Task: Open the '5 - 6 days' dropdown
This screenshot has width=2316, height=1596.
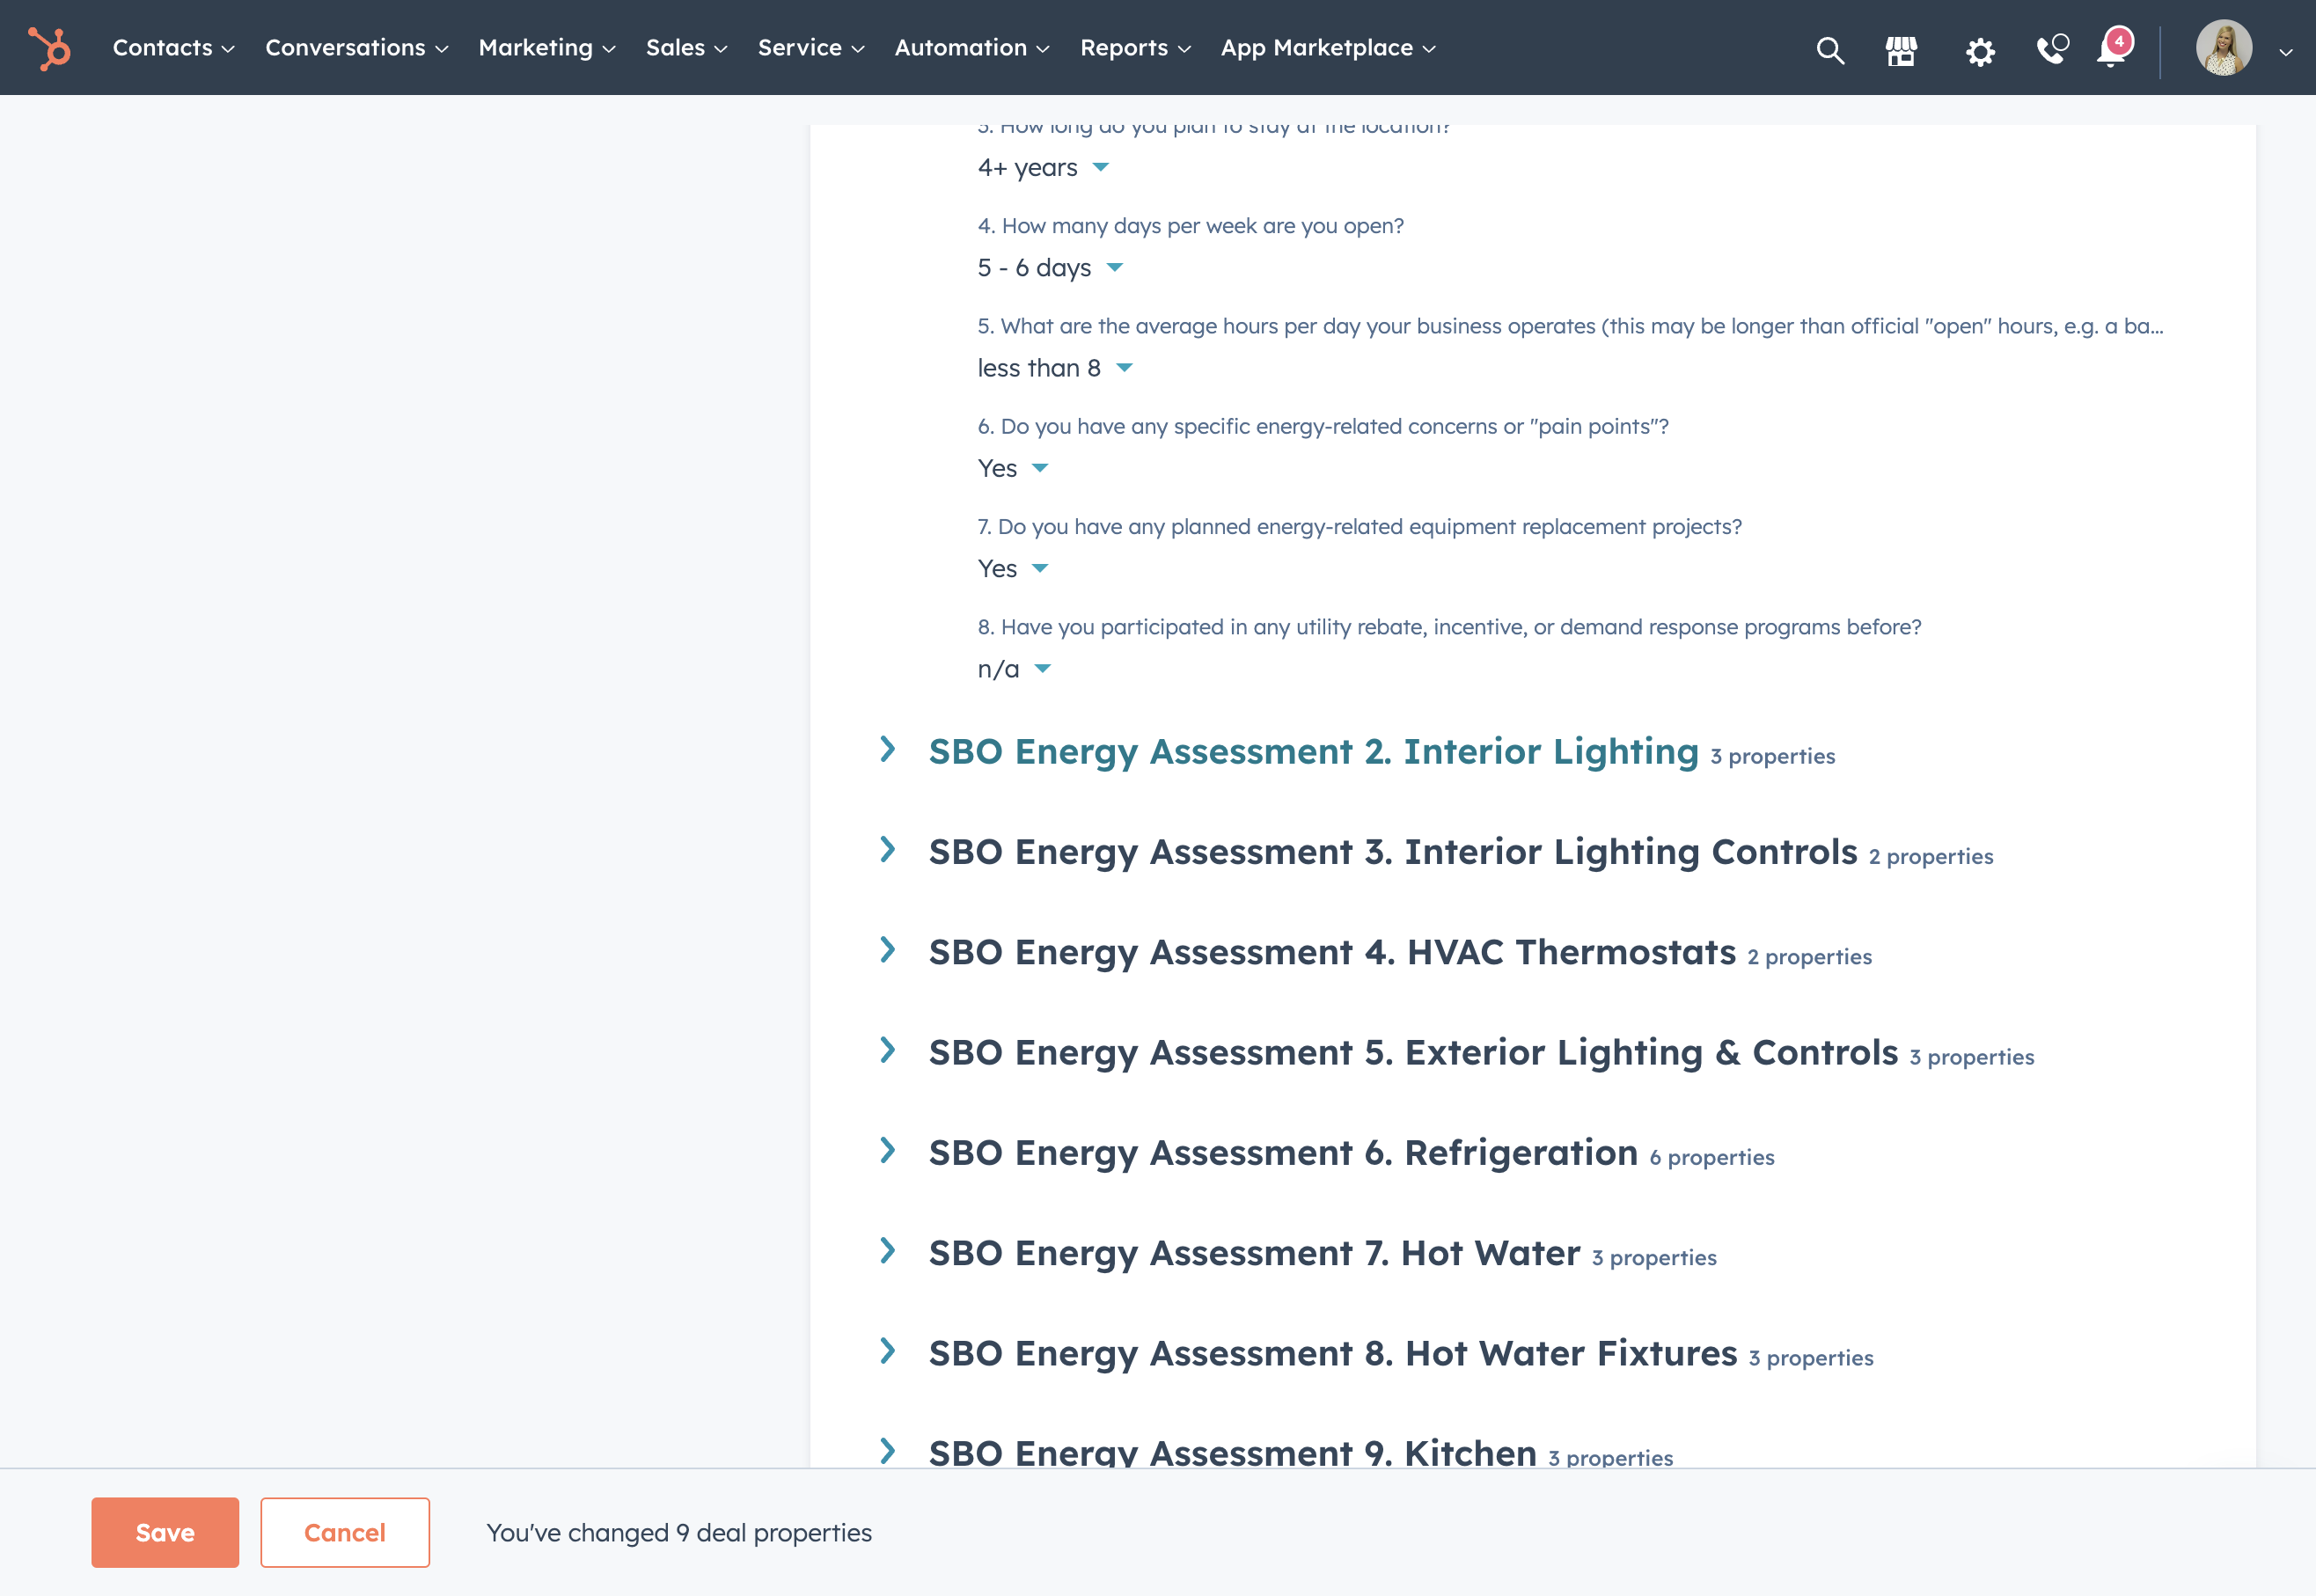Action: click(x=1050, y=267)
